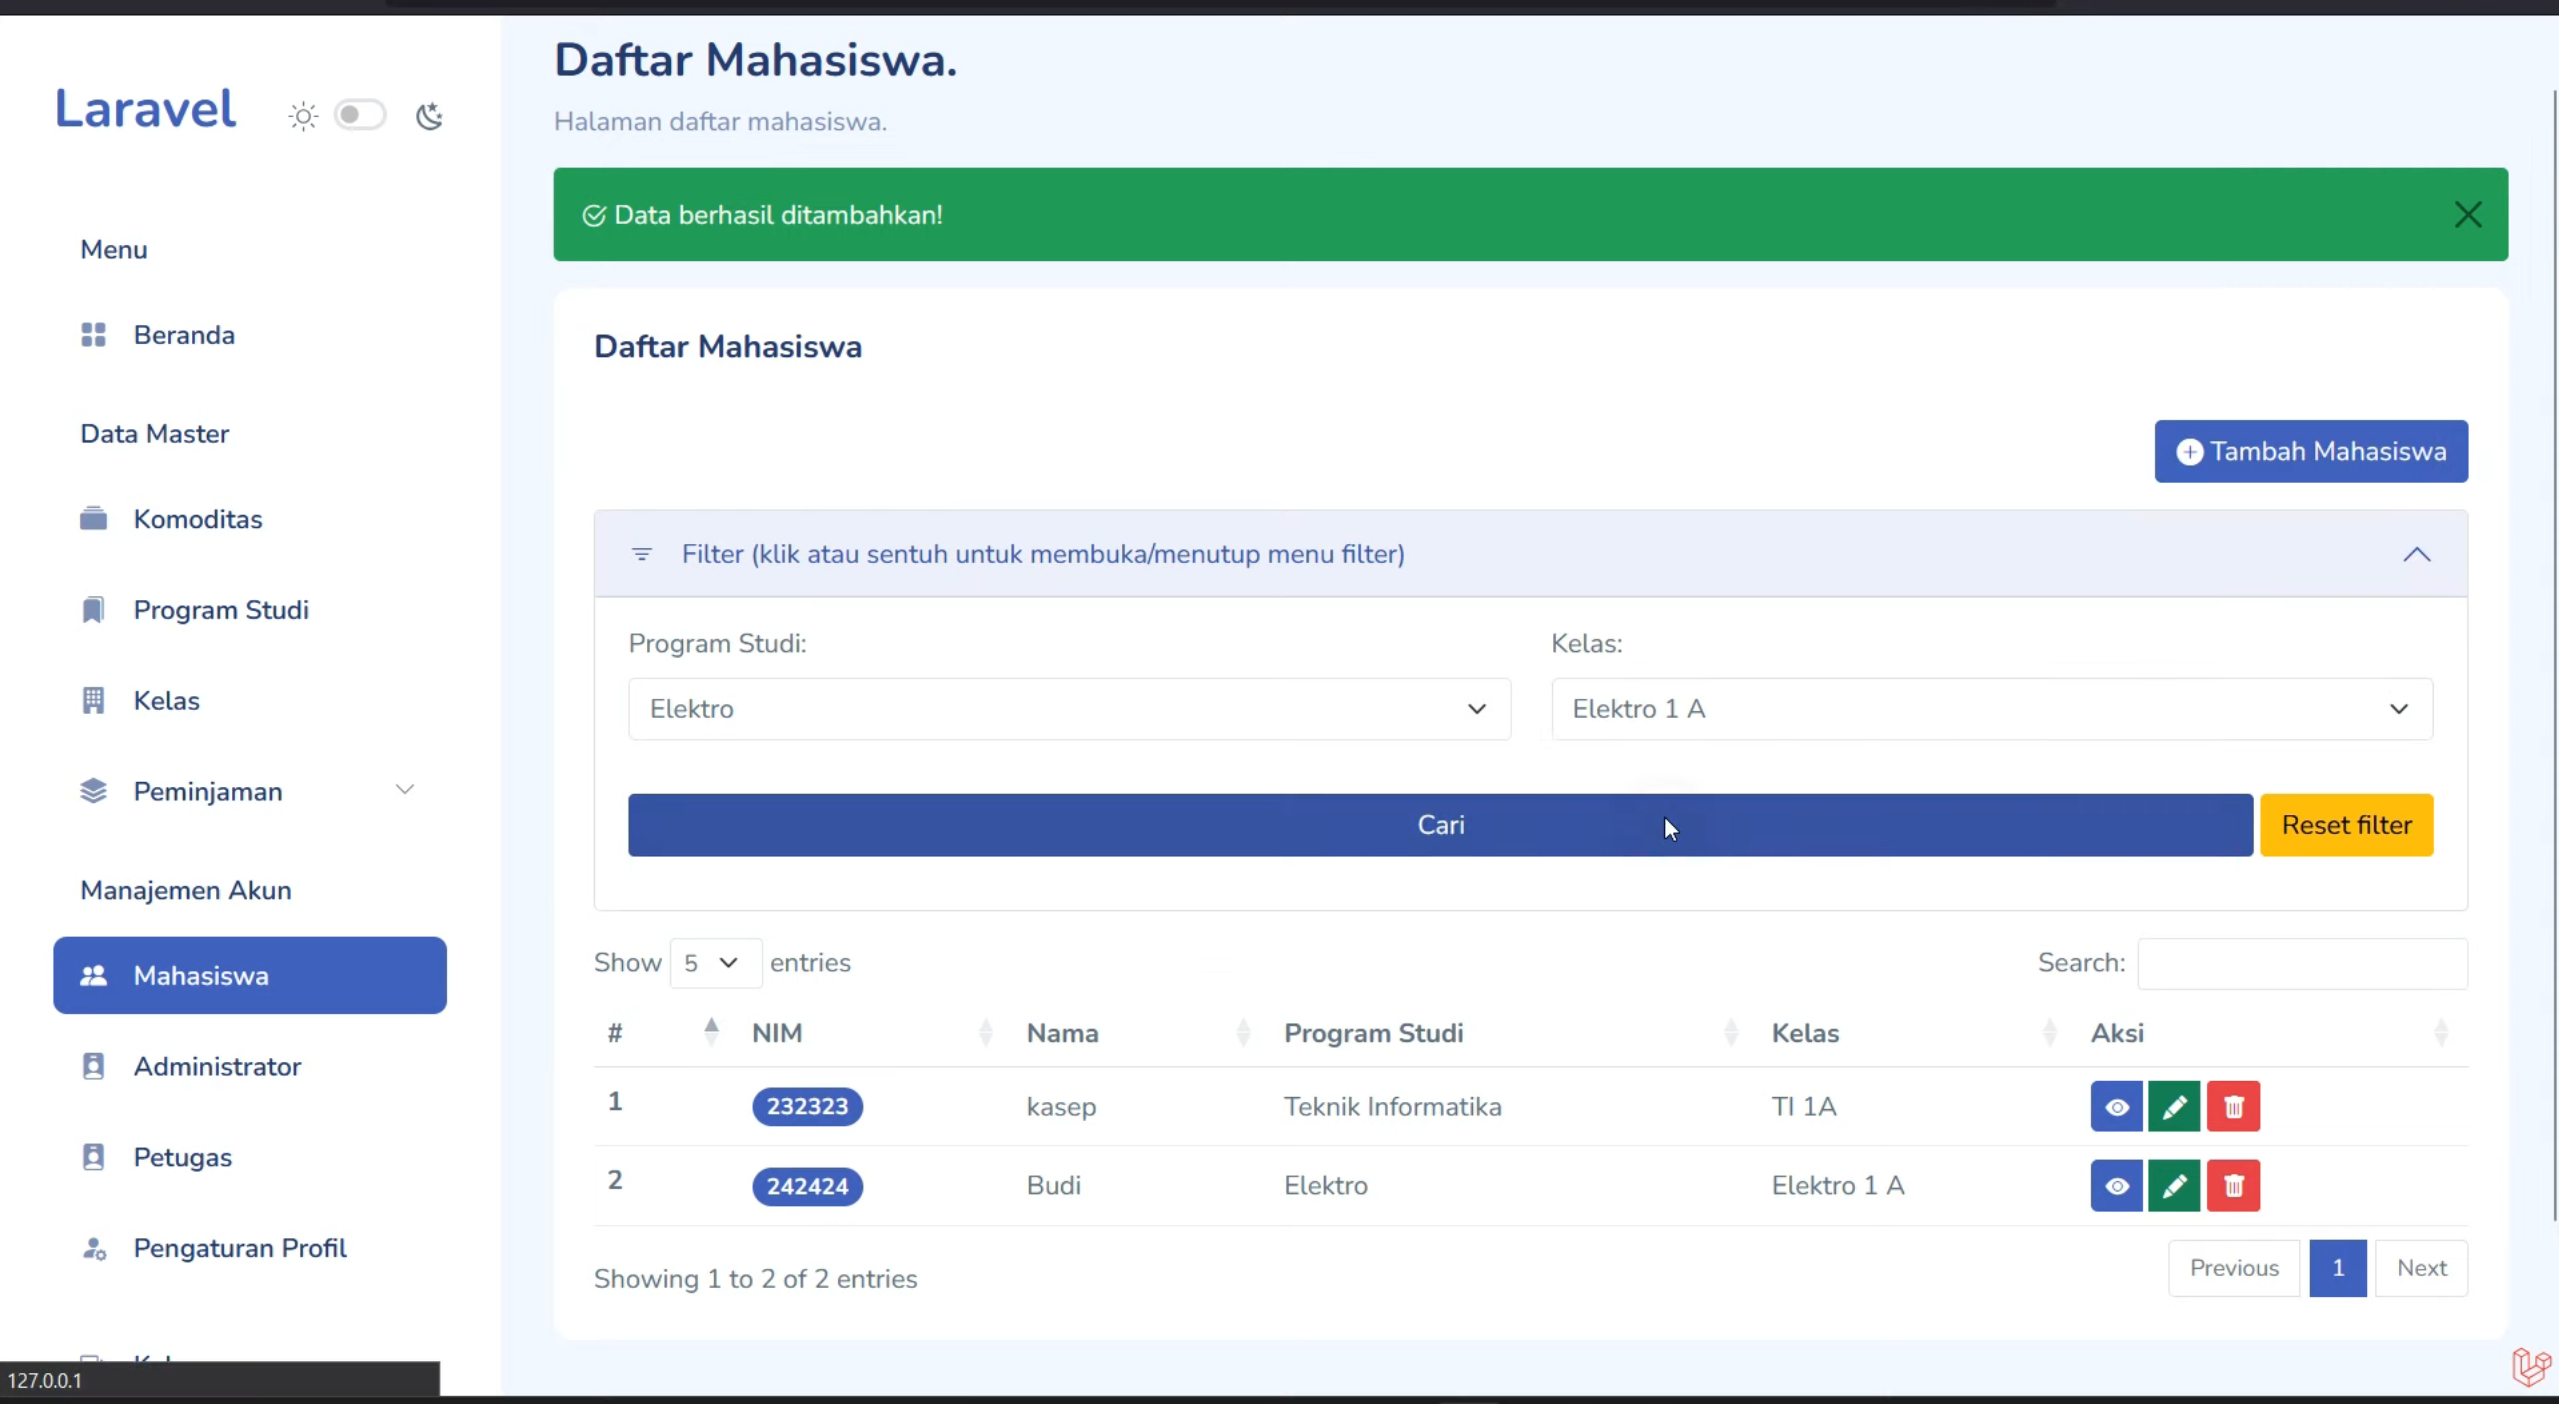Click the Cari search button
Image resolution: width=2559 pixels, height=1404 pixels.
pyautogui.click(x=1440, y=825)
